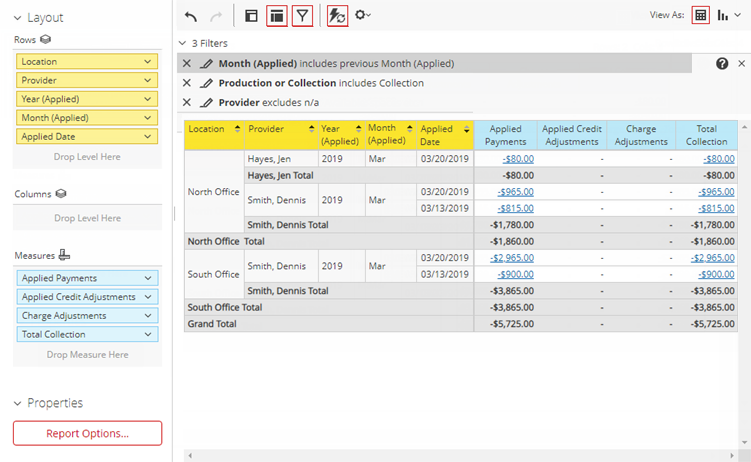Collapse the Layout panel section
This screenshot has height=462, width=751.
pos(17,18)
